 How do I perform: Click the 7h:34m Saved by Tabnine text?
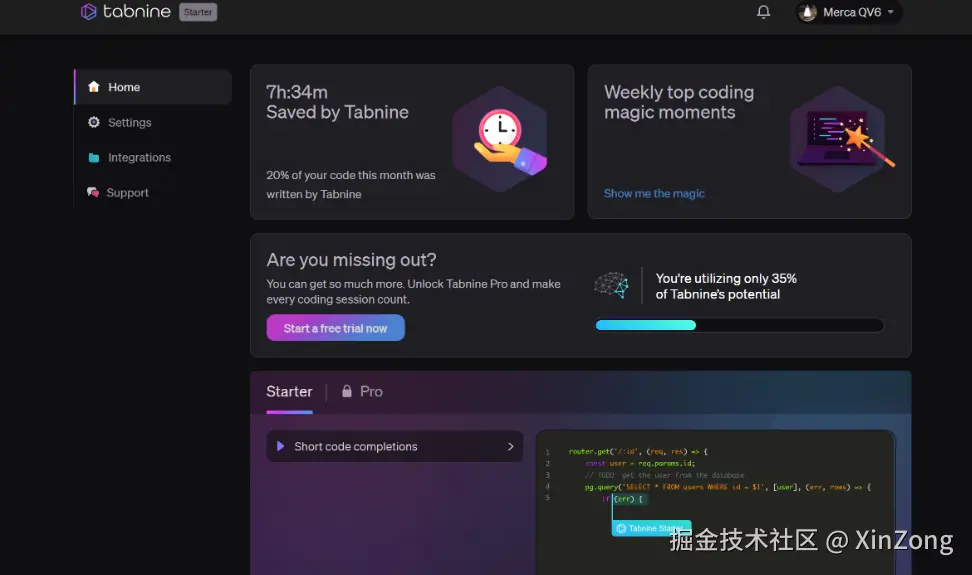point(337,102)
